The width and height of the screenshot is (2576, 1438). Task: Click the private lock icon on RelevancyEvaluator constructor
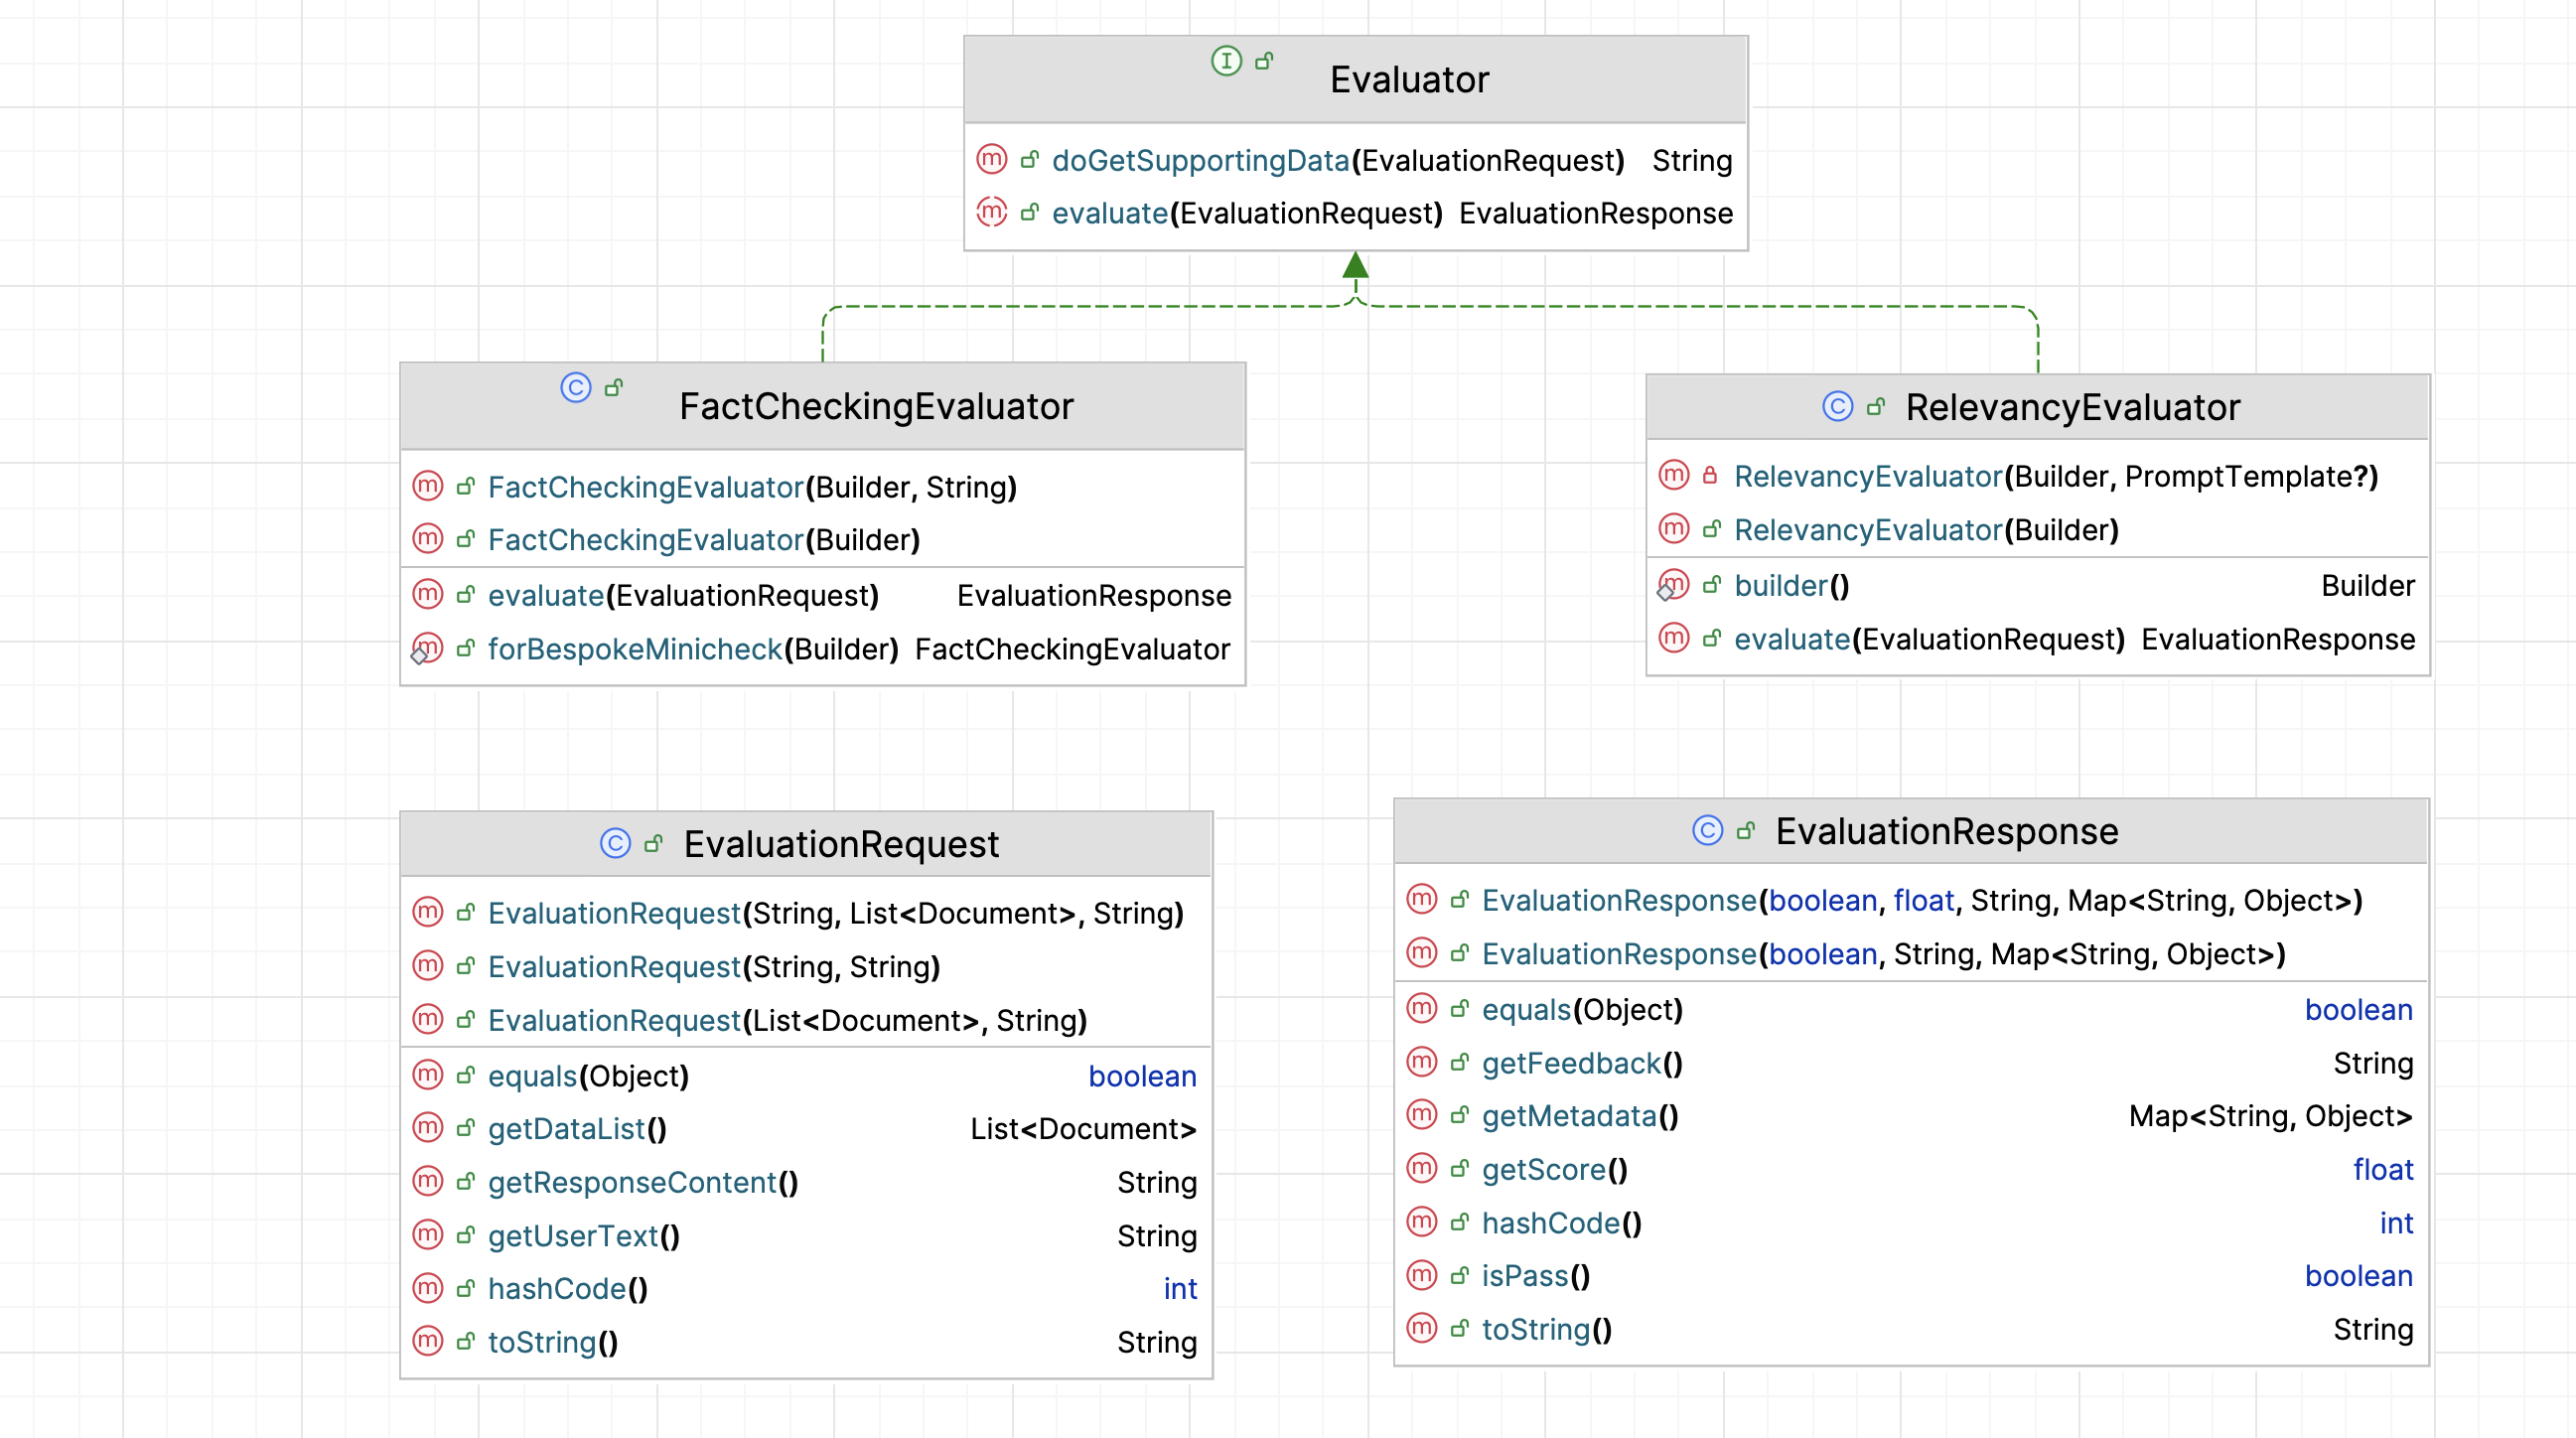(1711, 476)
